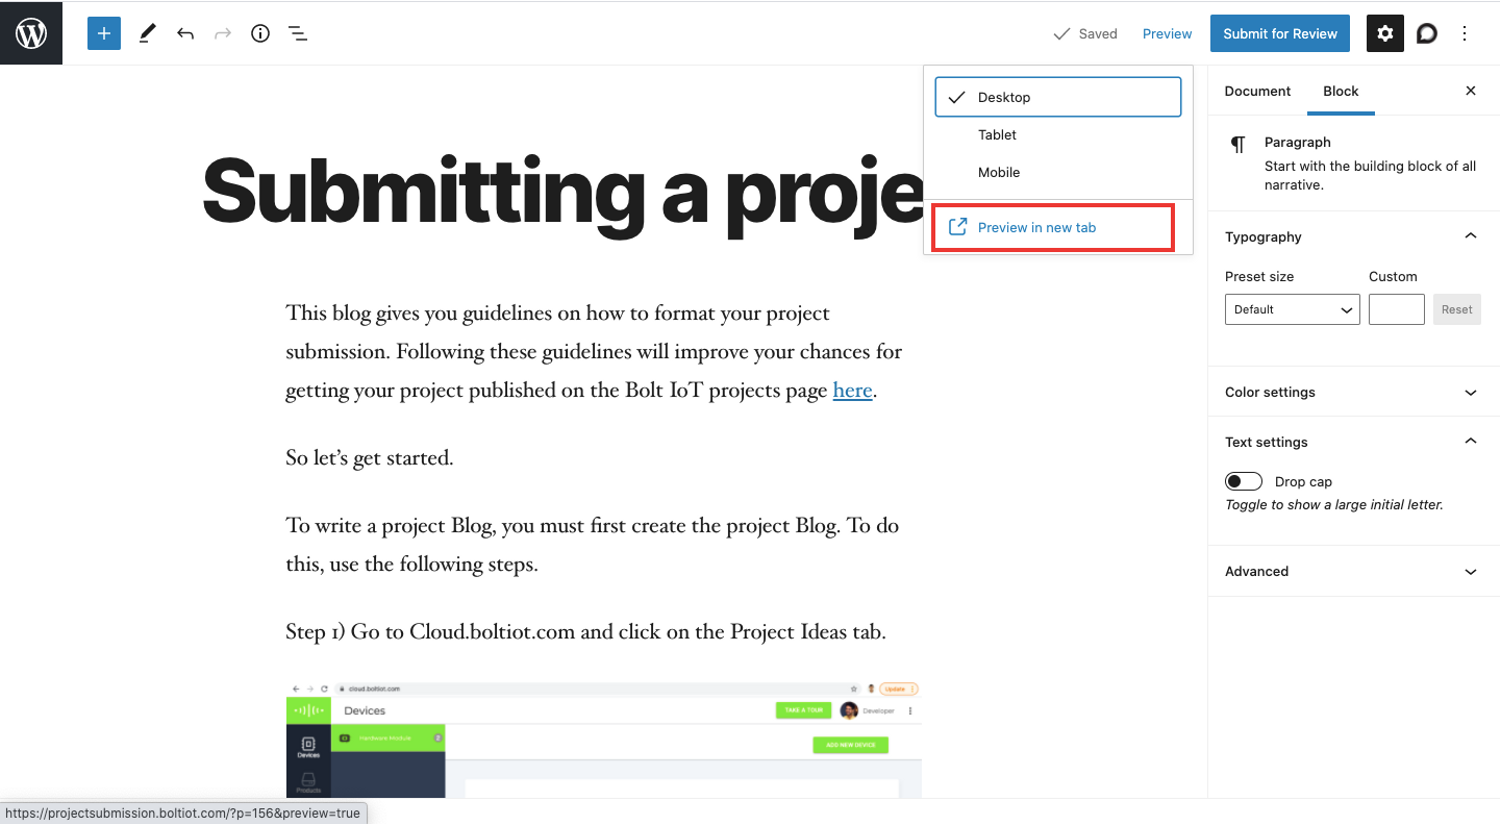Select the pencil Tools icon
The image size is (1500, 824).
[x=147, y=33]
